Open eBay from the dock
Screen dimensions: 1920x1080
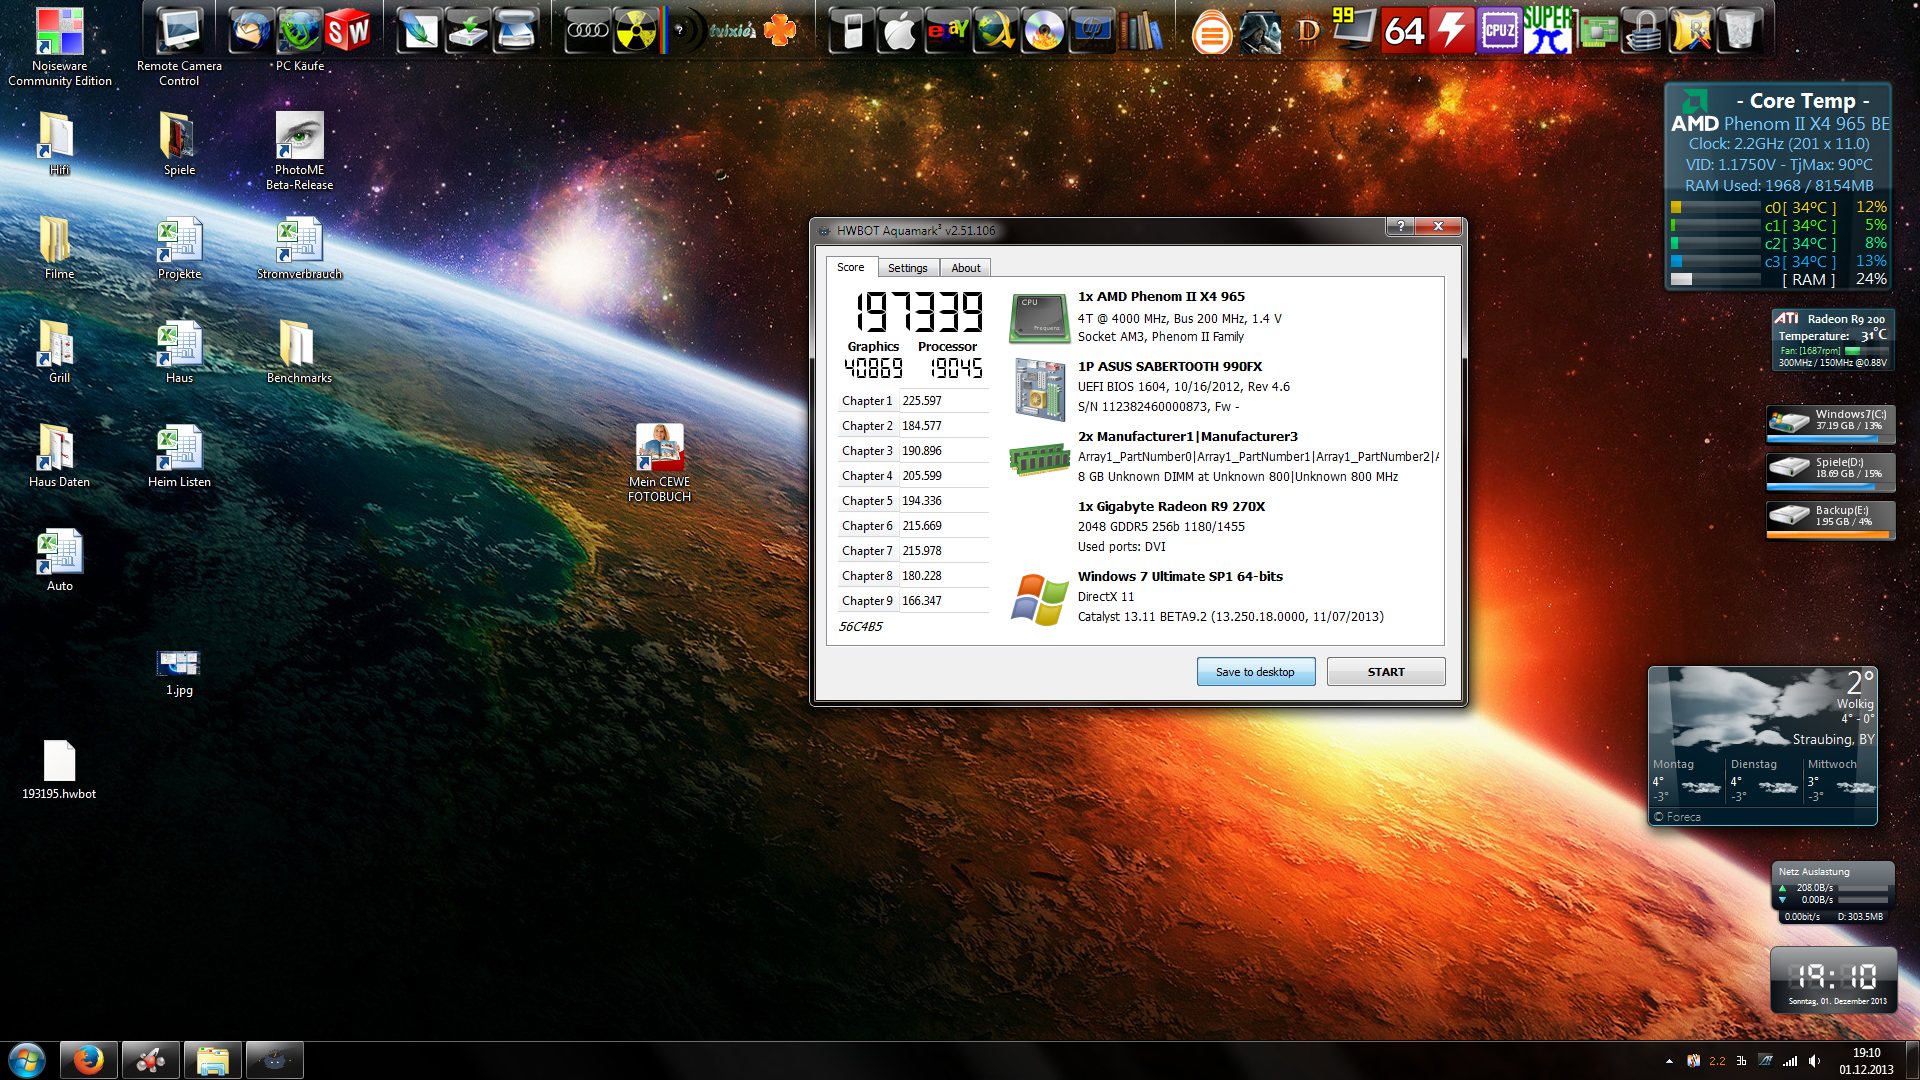pyautogui.click(x=948, y=30)
